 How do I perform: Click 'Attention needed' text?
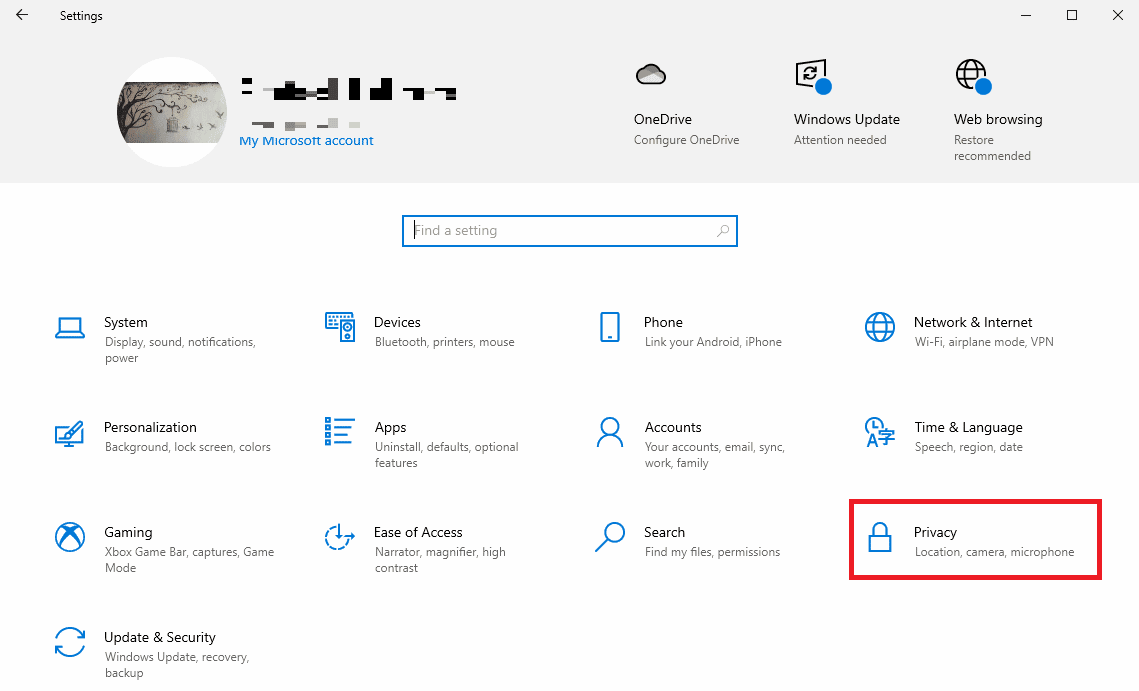(x=840, y=140)
